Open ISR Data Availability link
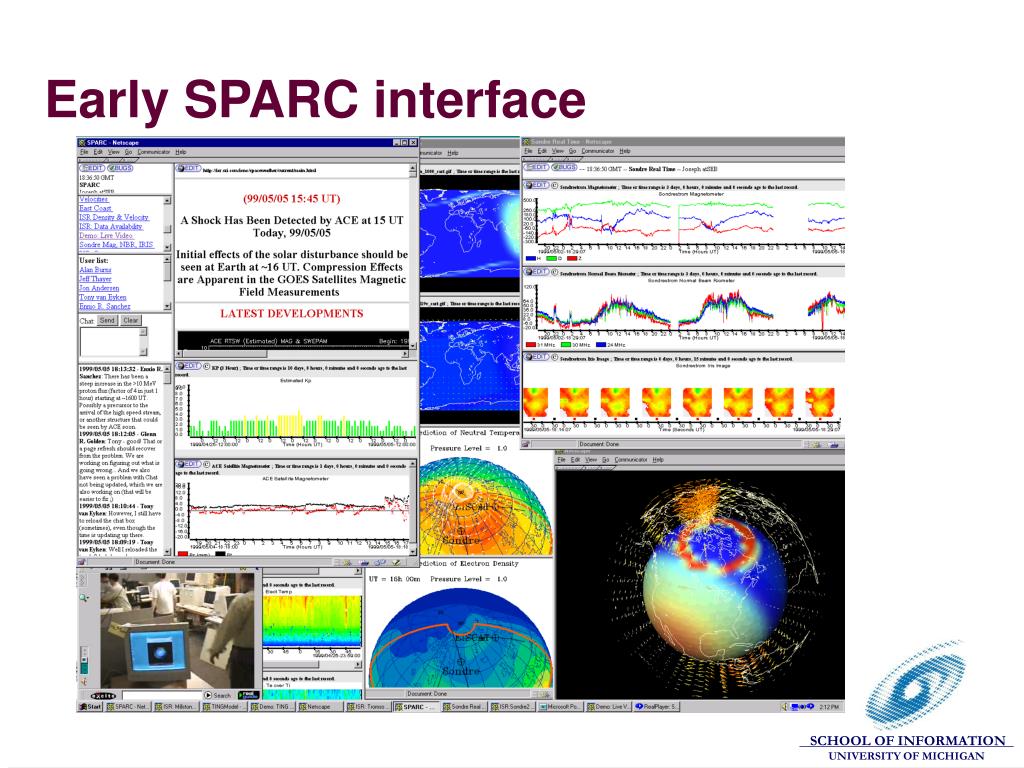 111,227
